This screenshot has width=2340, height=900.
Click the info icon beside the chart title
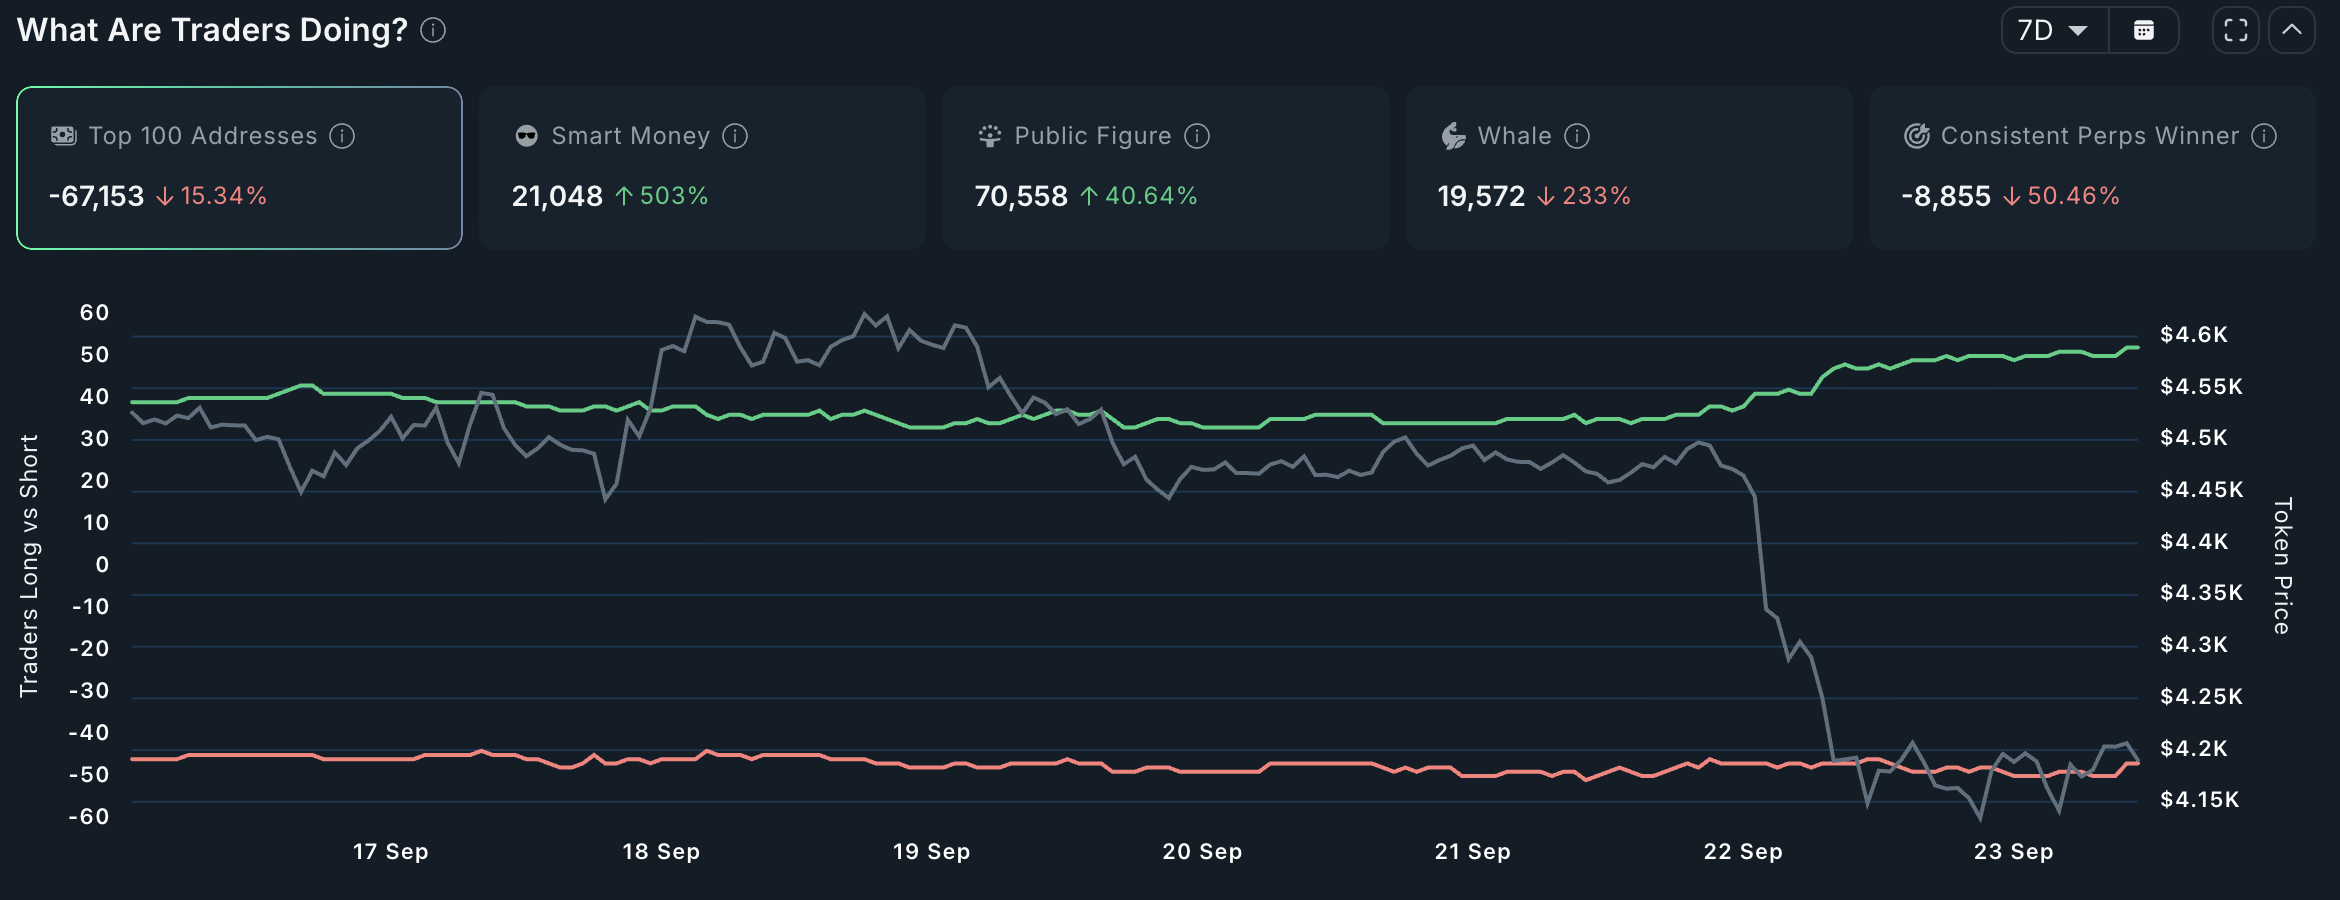(x=431, y=30)
